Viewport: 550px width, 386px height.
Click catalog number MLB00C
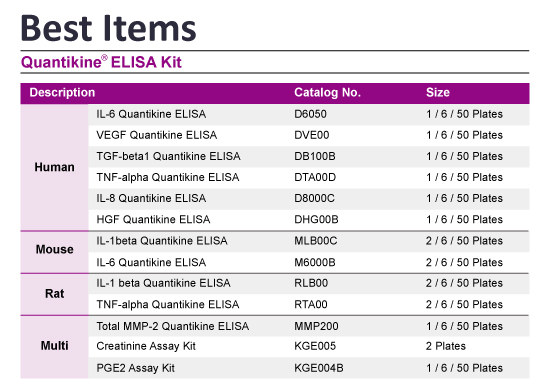click(315, 241)
